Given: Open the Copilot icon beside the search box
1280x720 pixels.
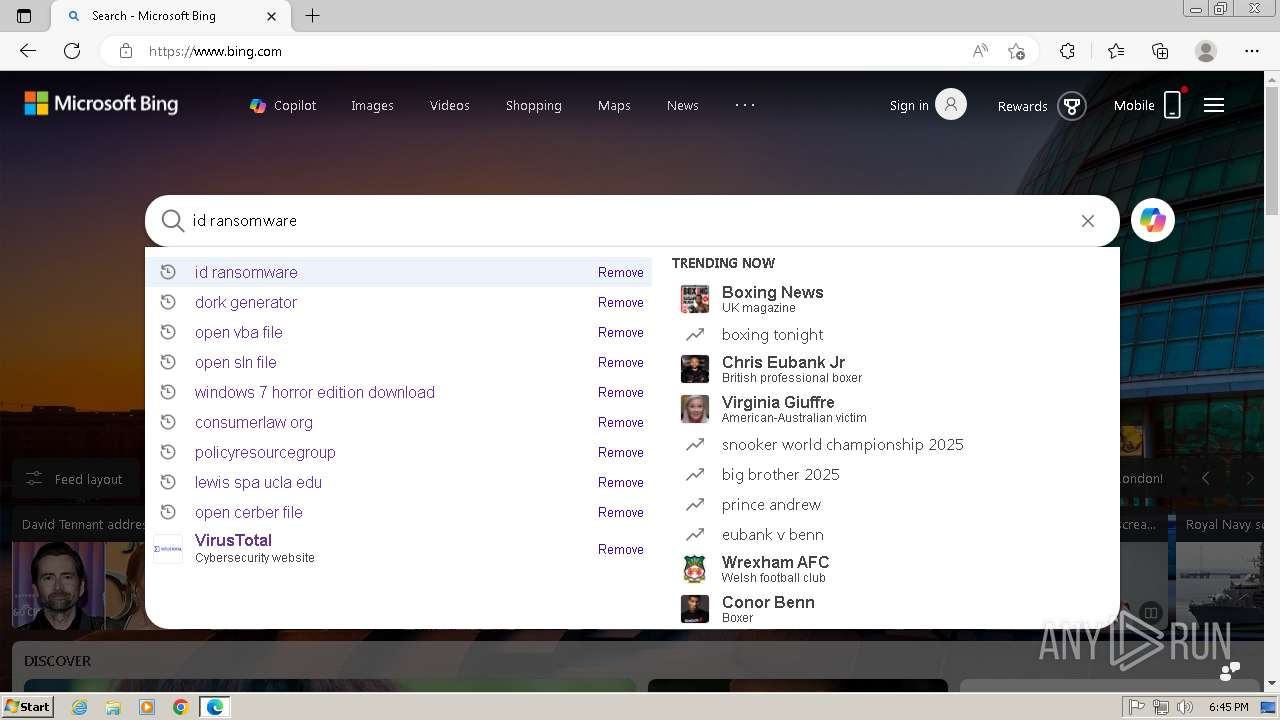Looking at the screenshot, I should pos(1153,221).
